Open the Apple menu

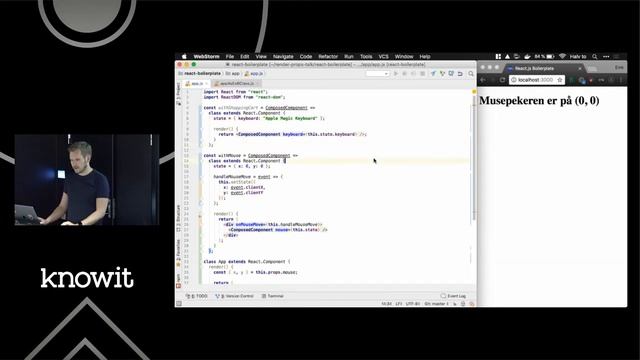coord(184,57)
